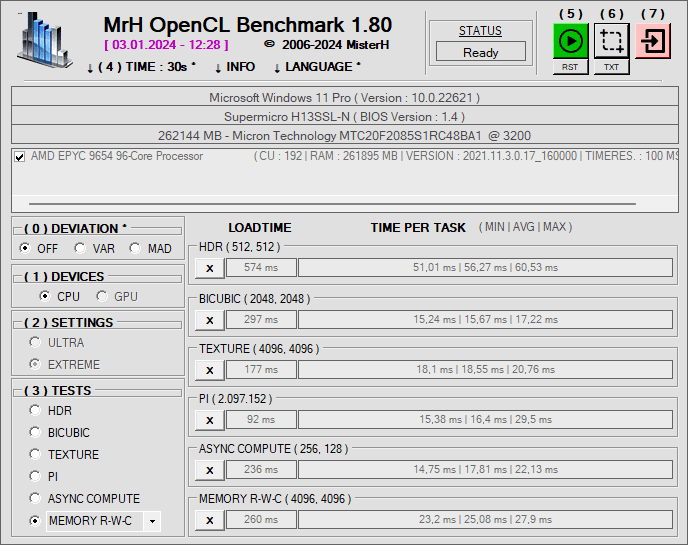Clear the HDR result with its X button
The height and width of the screenshot is (545, 688).
tap(210, 268)
